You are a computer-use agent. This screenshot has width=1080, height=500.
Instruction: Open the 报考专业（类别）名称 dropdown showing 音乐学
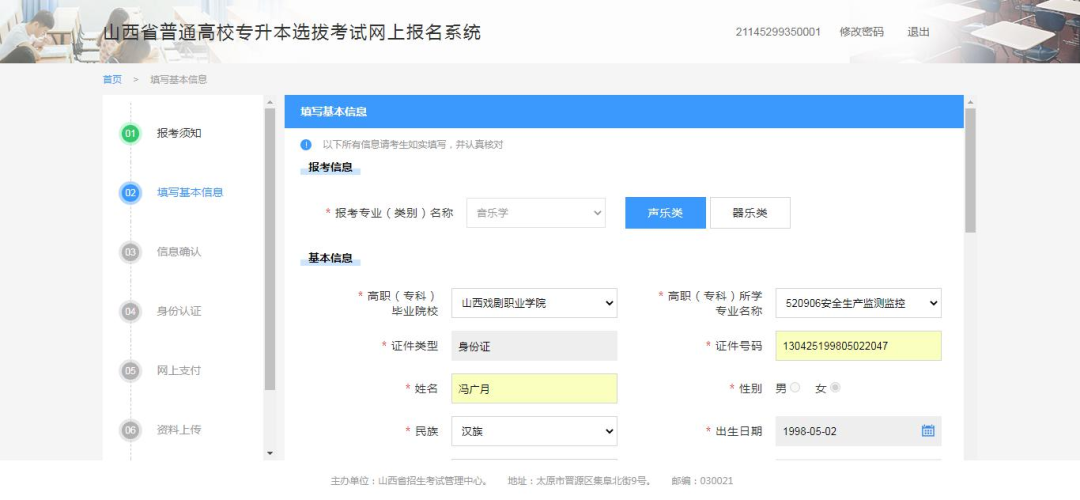tap(536, 213)
